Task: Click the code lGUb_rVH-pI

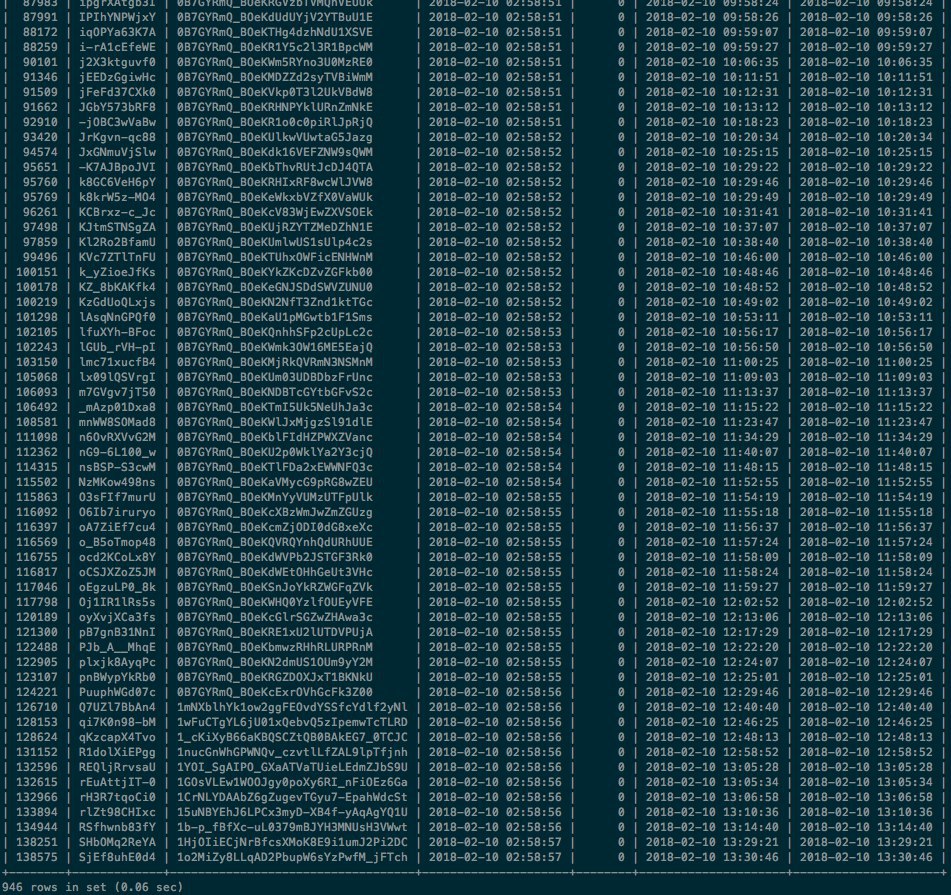Action: (117, 347)
